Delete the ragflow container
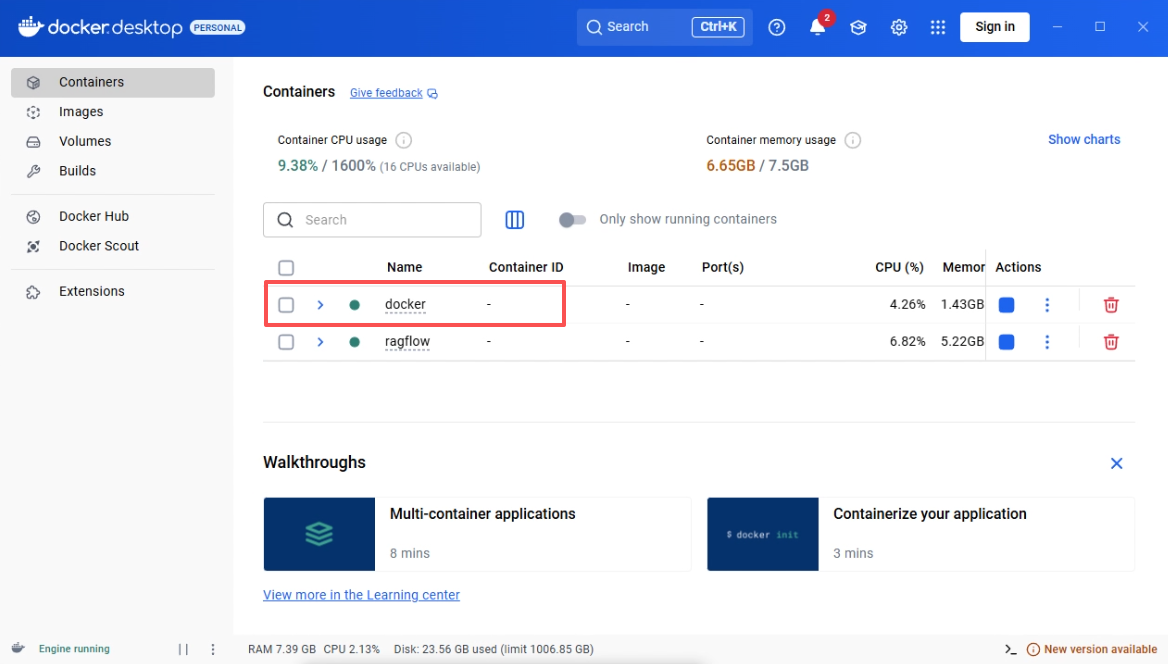The width and height of the screenshot is (1168, 664). click(1111, 342)
